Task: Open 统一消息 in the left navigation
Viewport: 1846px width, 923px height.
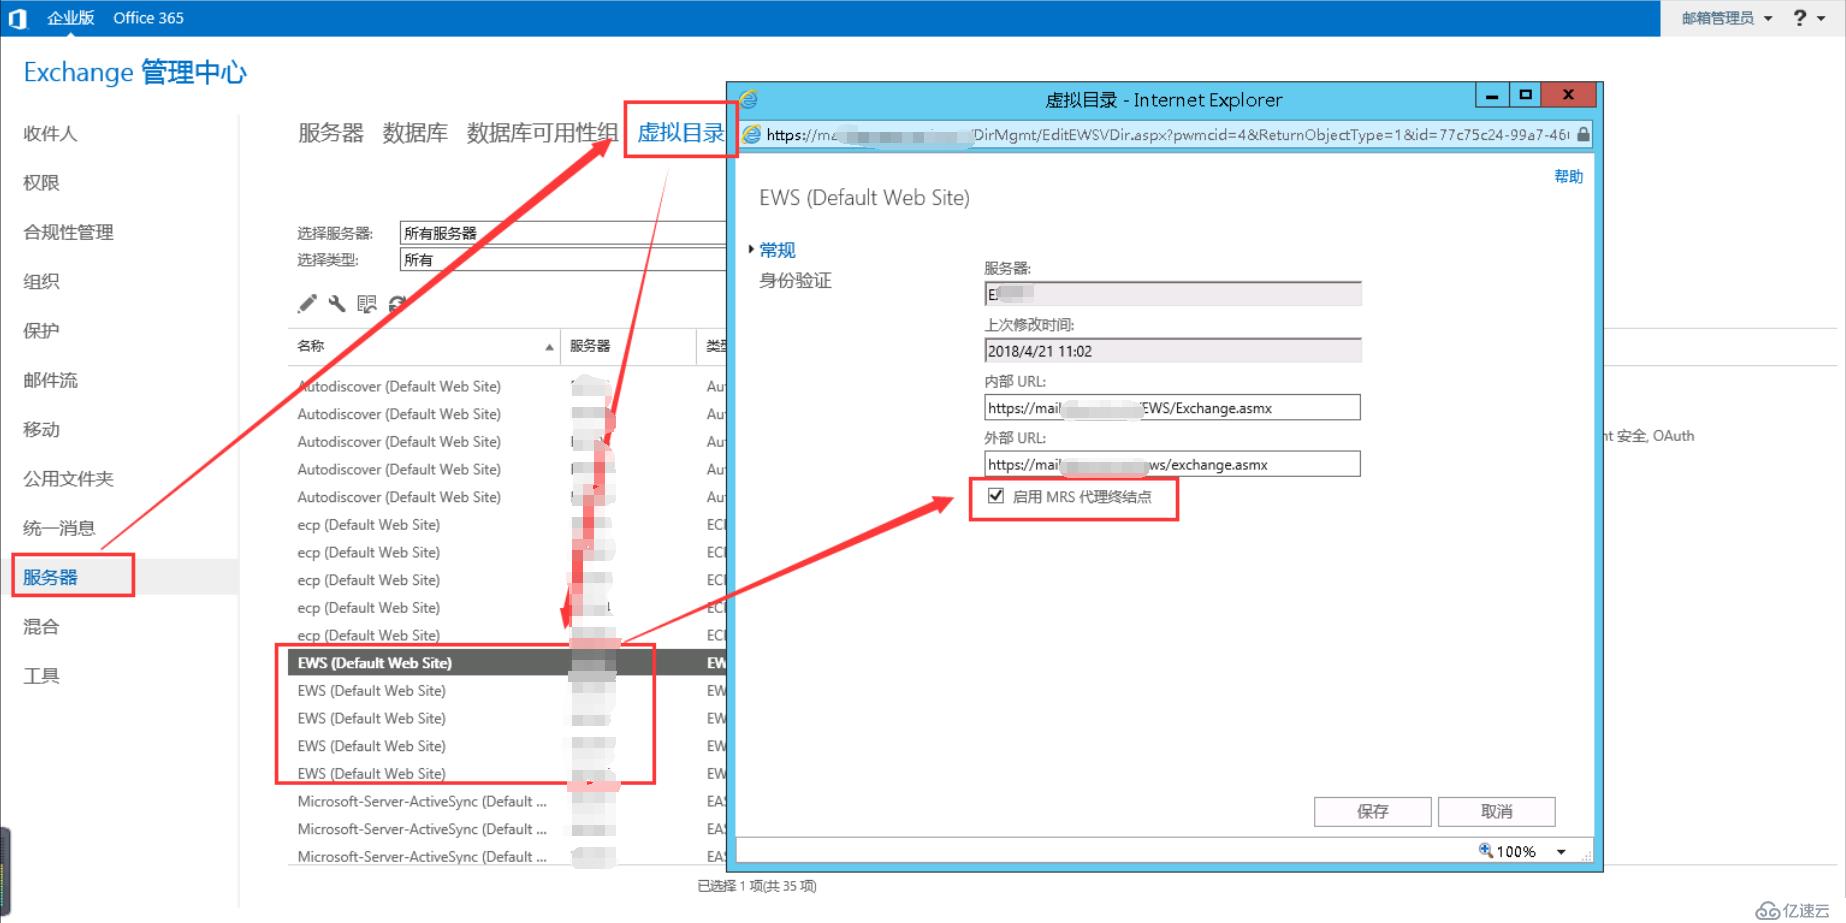Action: click(x=59, y=528)
